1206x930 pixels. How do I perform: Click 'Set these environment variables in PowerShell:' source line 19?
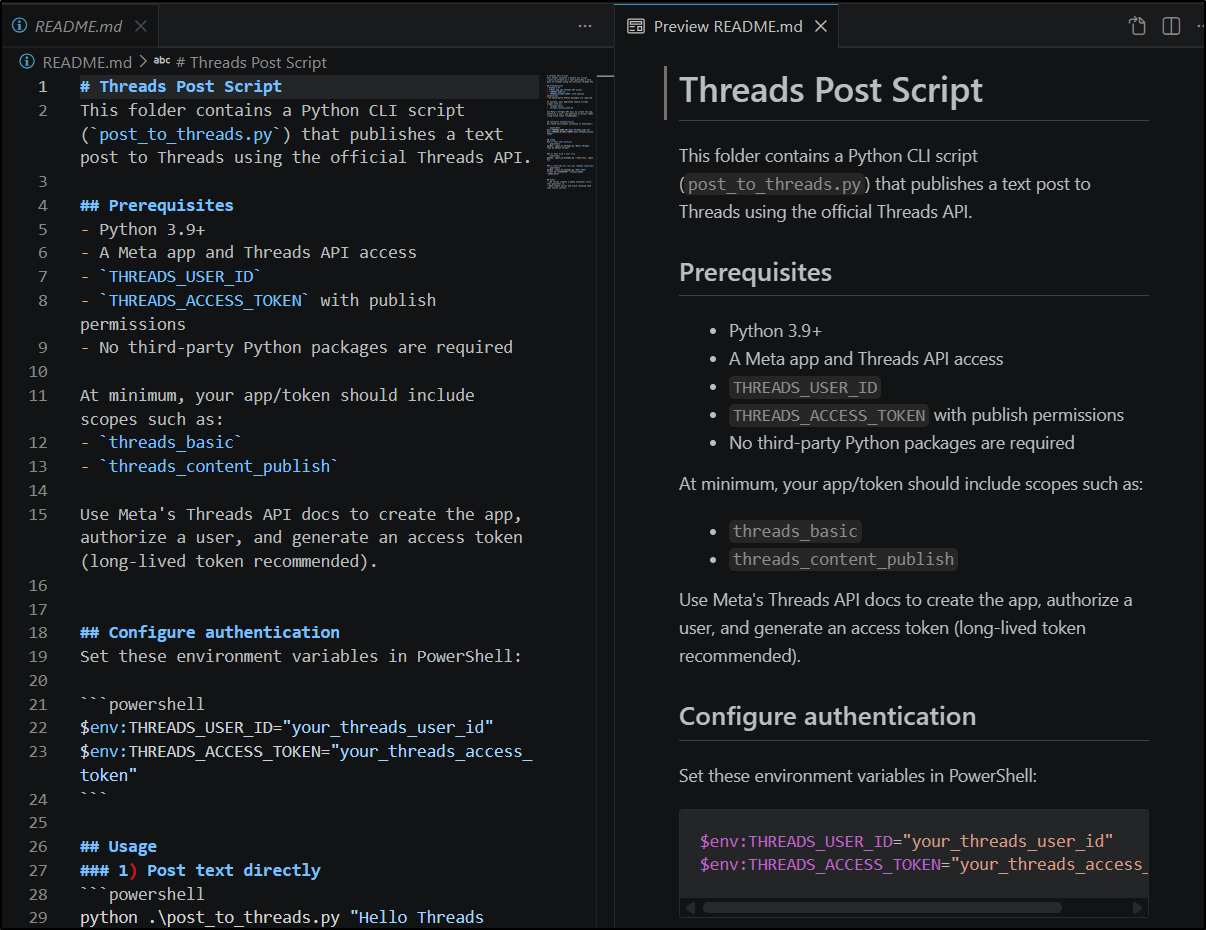pos(301,656)
